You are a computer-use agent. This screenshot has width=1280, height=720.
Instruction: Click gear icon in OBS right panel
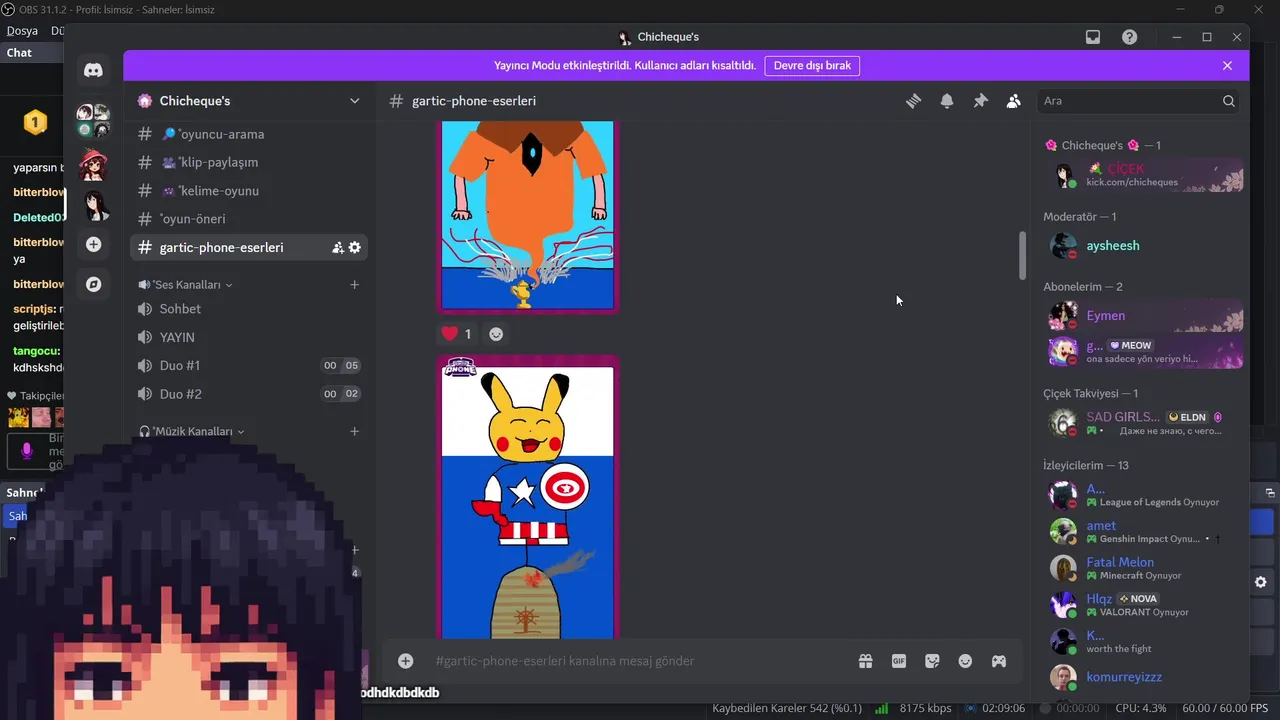1261,582
